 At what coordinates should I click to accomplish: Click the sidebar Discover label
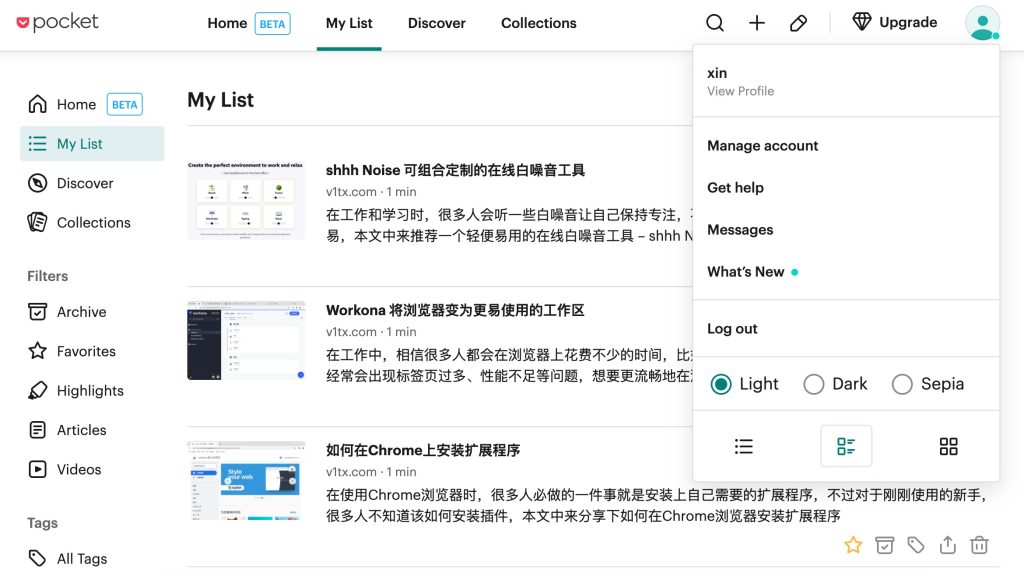click(x=85, y=184)
